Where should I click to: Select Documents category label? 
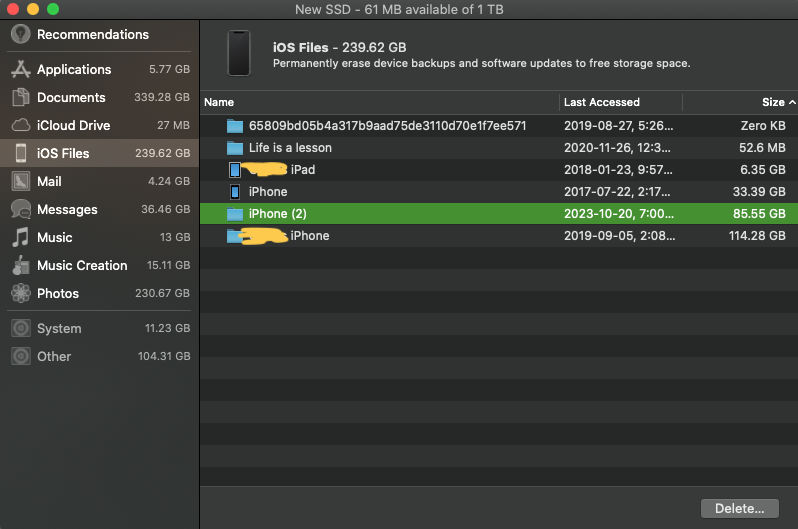pyautogui.click(x=71, y=97)
